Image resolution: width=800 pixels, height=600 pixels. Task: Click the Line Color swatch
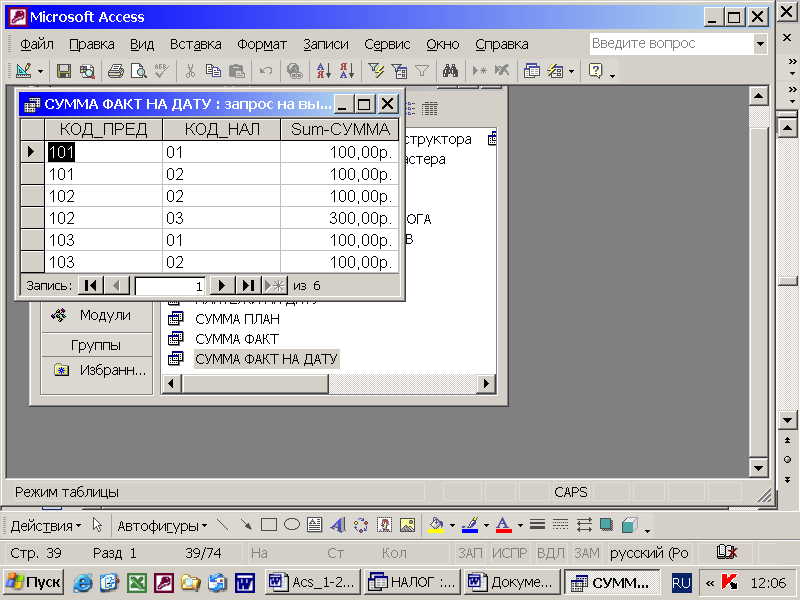pyautogui.click(x=470, y=525)
